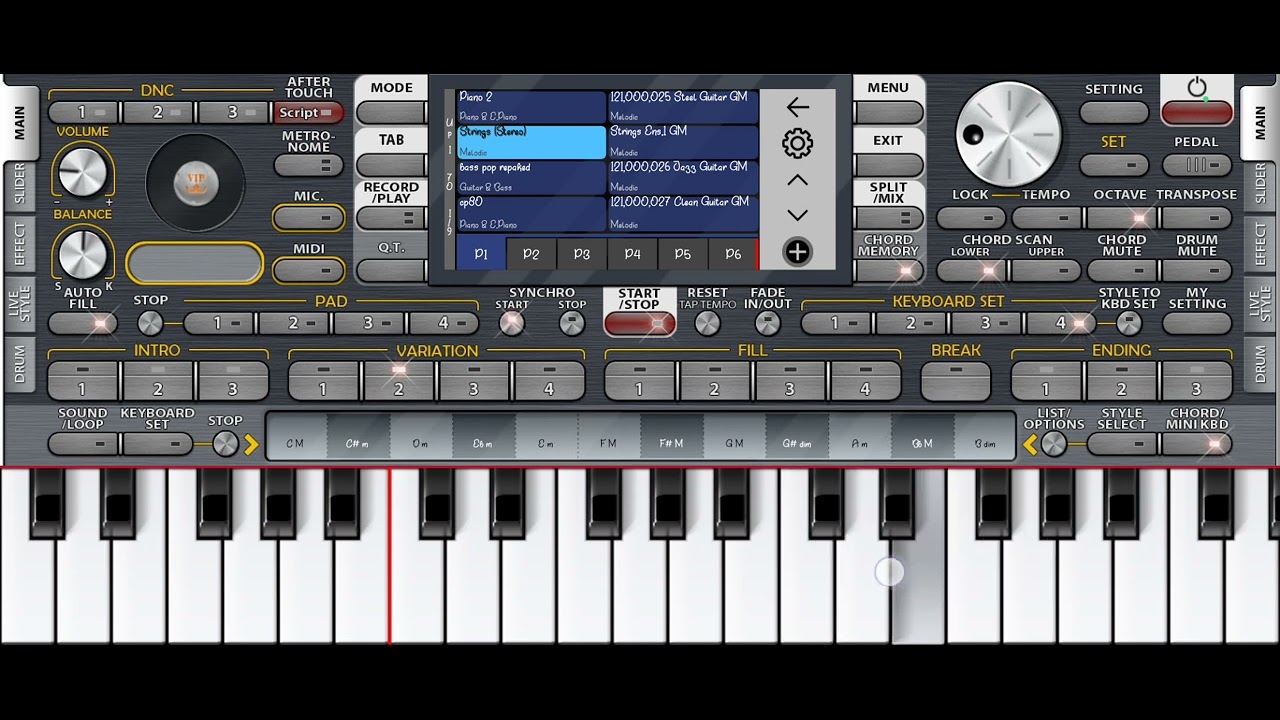1280x720 pixels.
Task: Adjust the VOLUME knob
Action: pos(82,171)
